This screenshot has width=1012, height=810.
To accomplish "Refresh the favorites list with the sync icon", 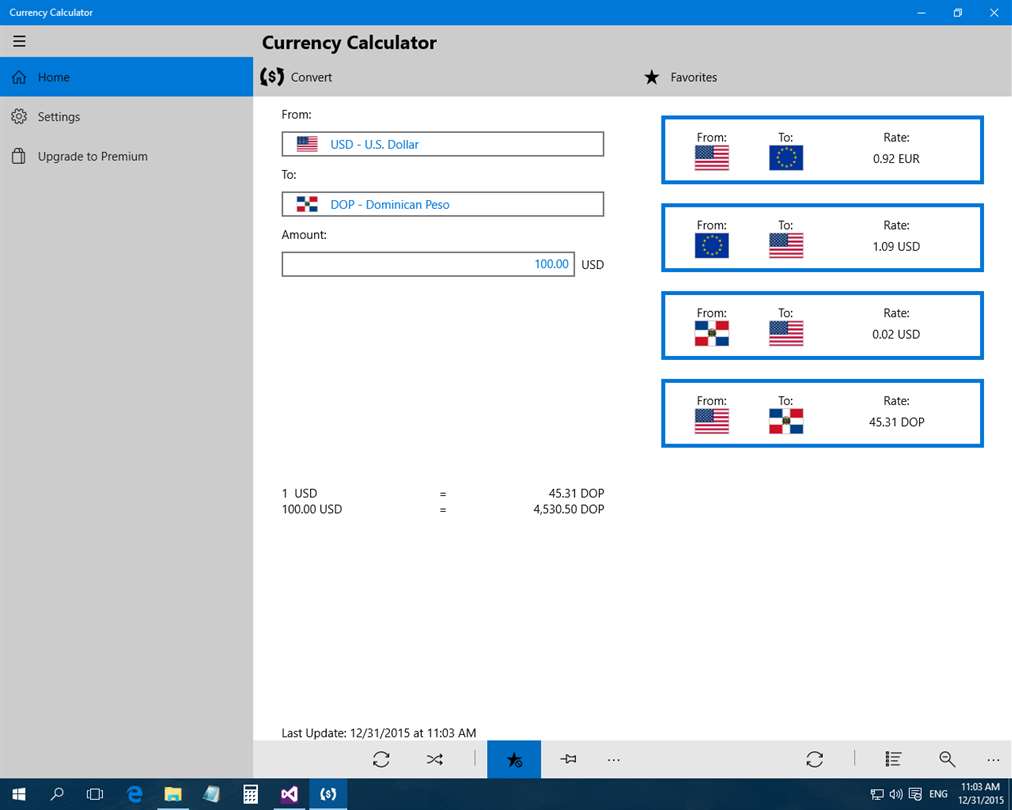I will click(x=815, y=759).
